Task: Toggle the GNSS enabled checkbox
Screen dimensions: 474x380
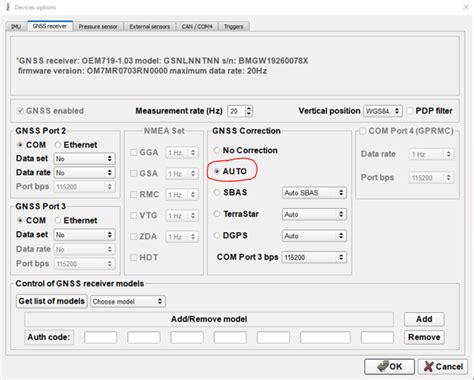Action: click(20, 111)
